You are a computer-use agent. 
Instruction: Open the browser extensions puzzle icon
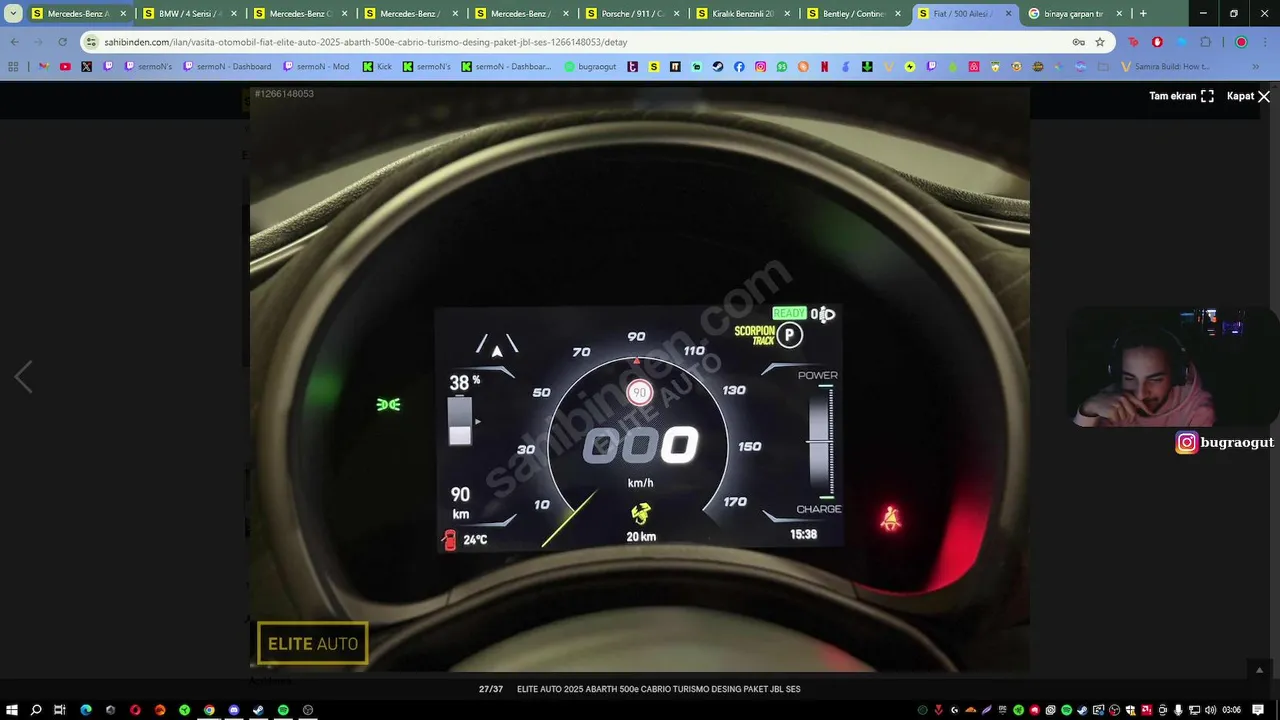tap(1205, 42)
